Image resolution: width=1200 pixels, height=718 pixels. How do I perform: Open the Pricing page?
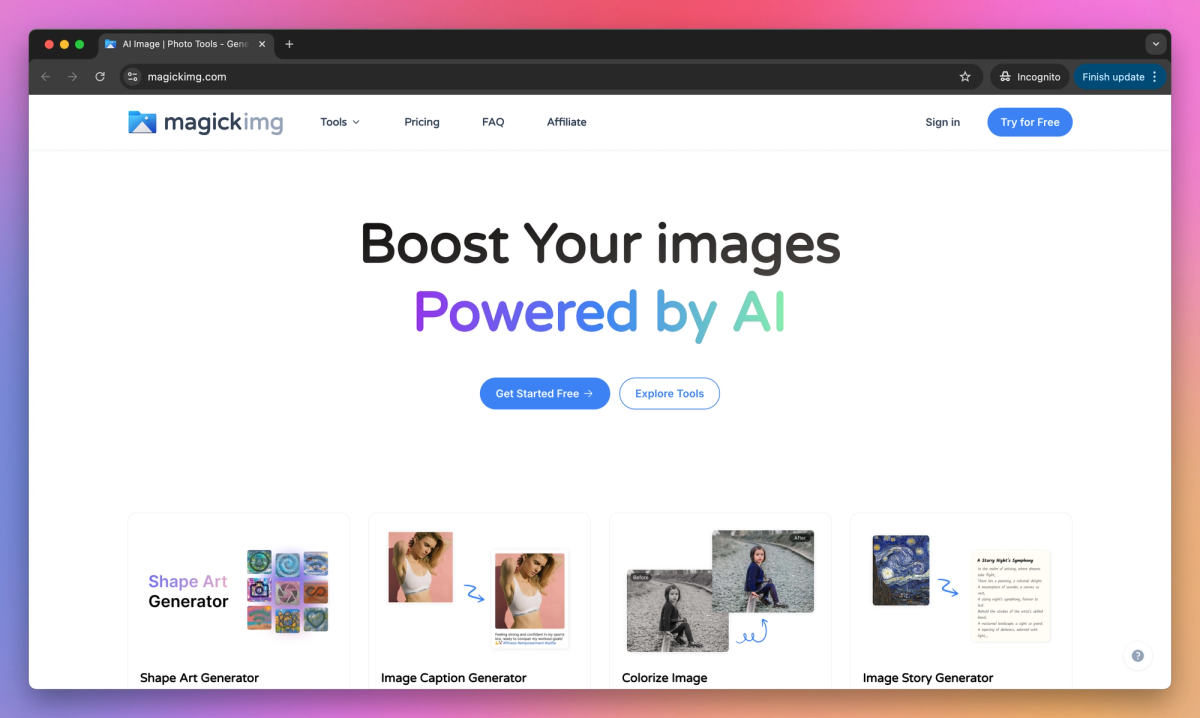coord(421,121)
